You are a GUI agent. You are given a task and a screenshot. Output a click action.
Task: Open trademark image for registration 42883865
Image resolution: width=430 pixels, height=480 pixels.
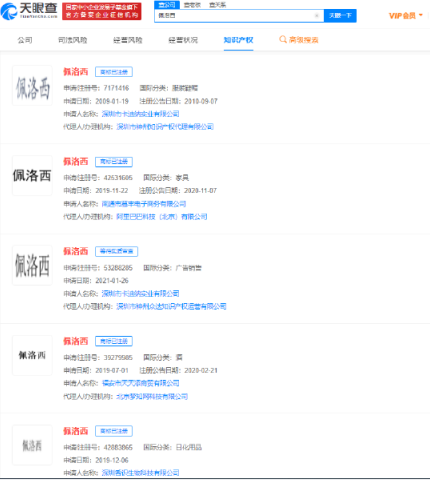click(32, 445)
